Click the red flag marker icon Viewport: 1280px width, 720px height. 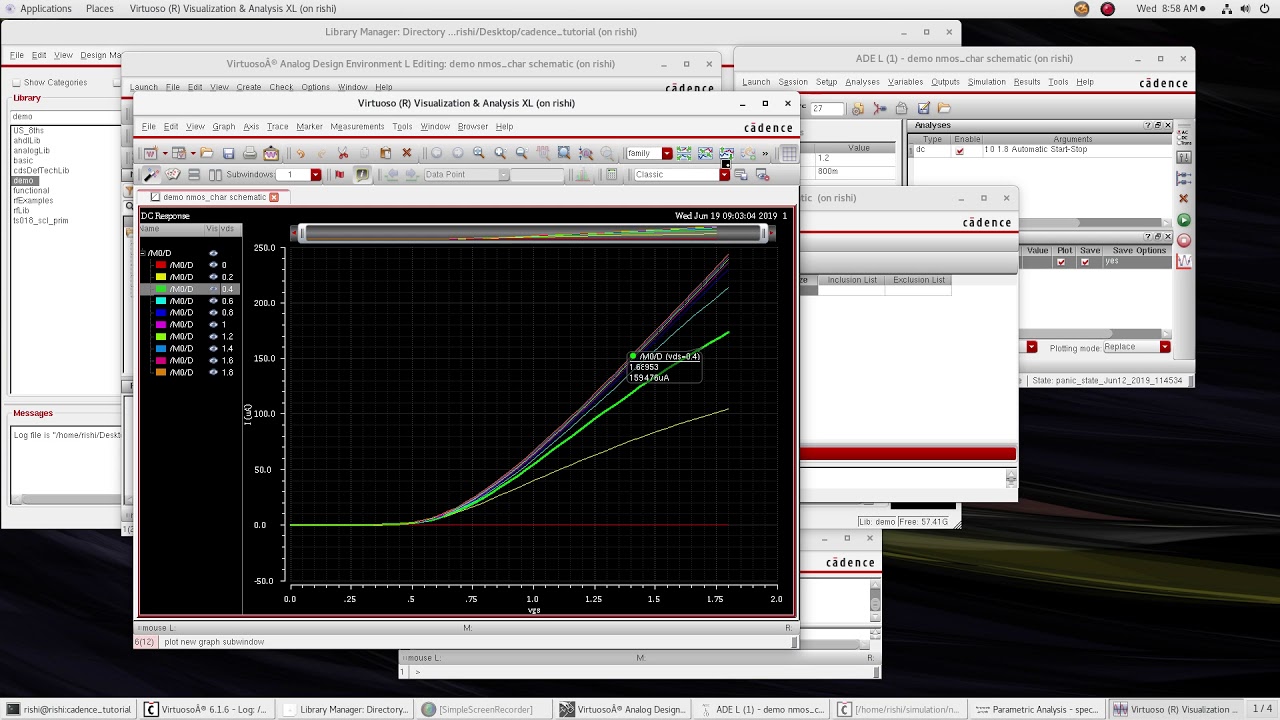339,174
